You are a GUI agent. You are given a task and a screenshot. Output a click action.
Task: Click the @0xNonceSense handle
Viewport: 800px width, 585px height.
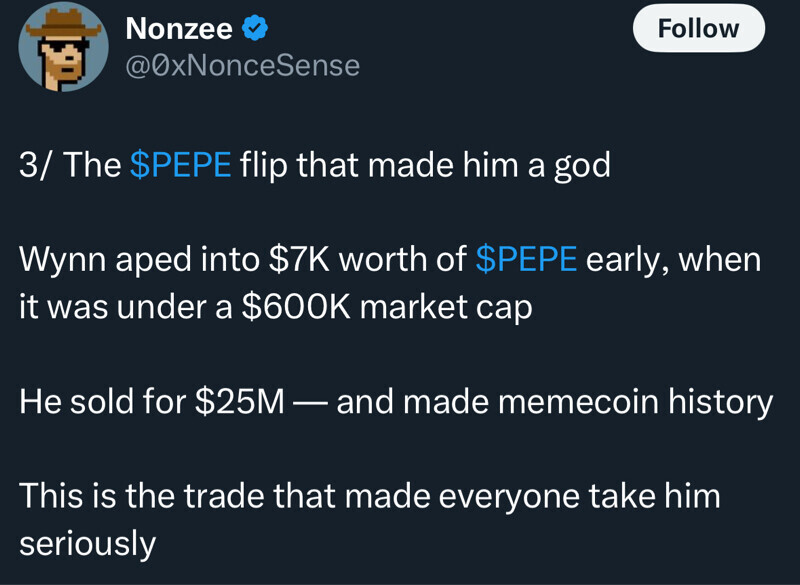tap(241, 66)
